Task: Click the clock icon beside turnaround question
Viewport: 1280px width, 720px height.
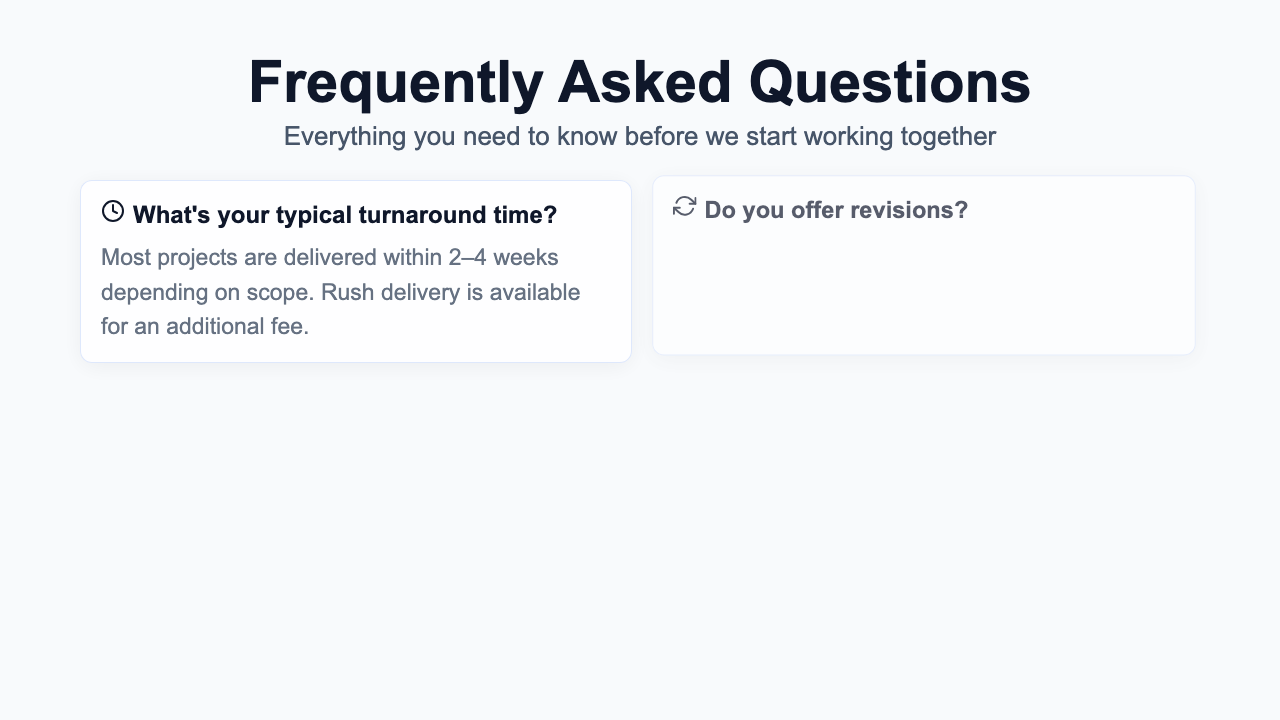Action: pos(113,211)
